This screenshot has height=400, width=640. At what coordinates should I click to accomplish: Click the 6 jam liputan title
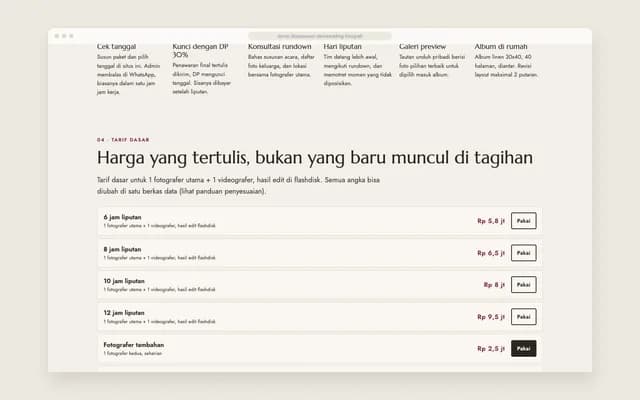point(122,217)
